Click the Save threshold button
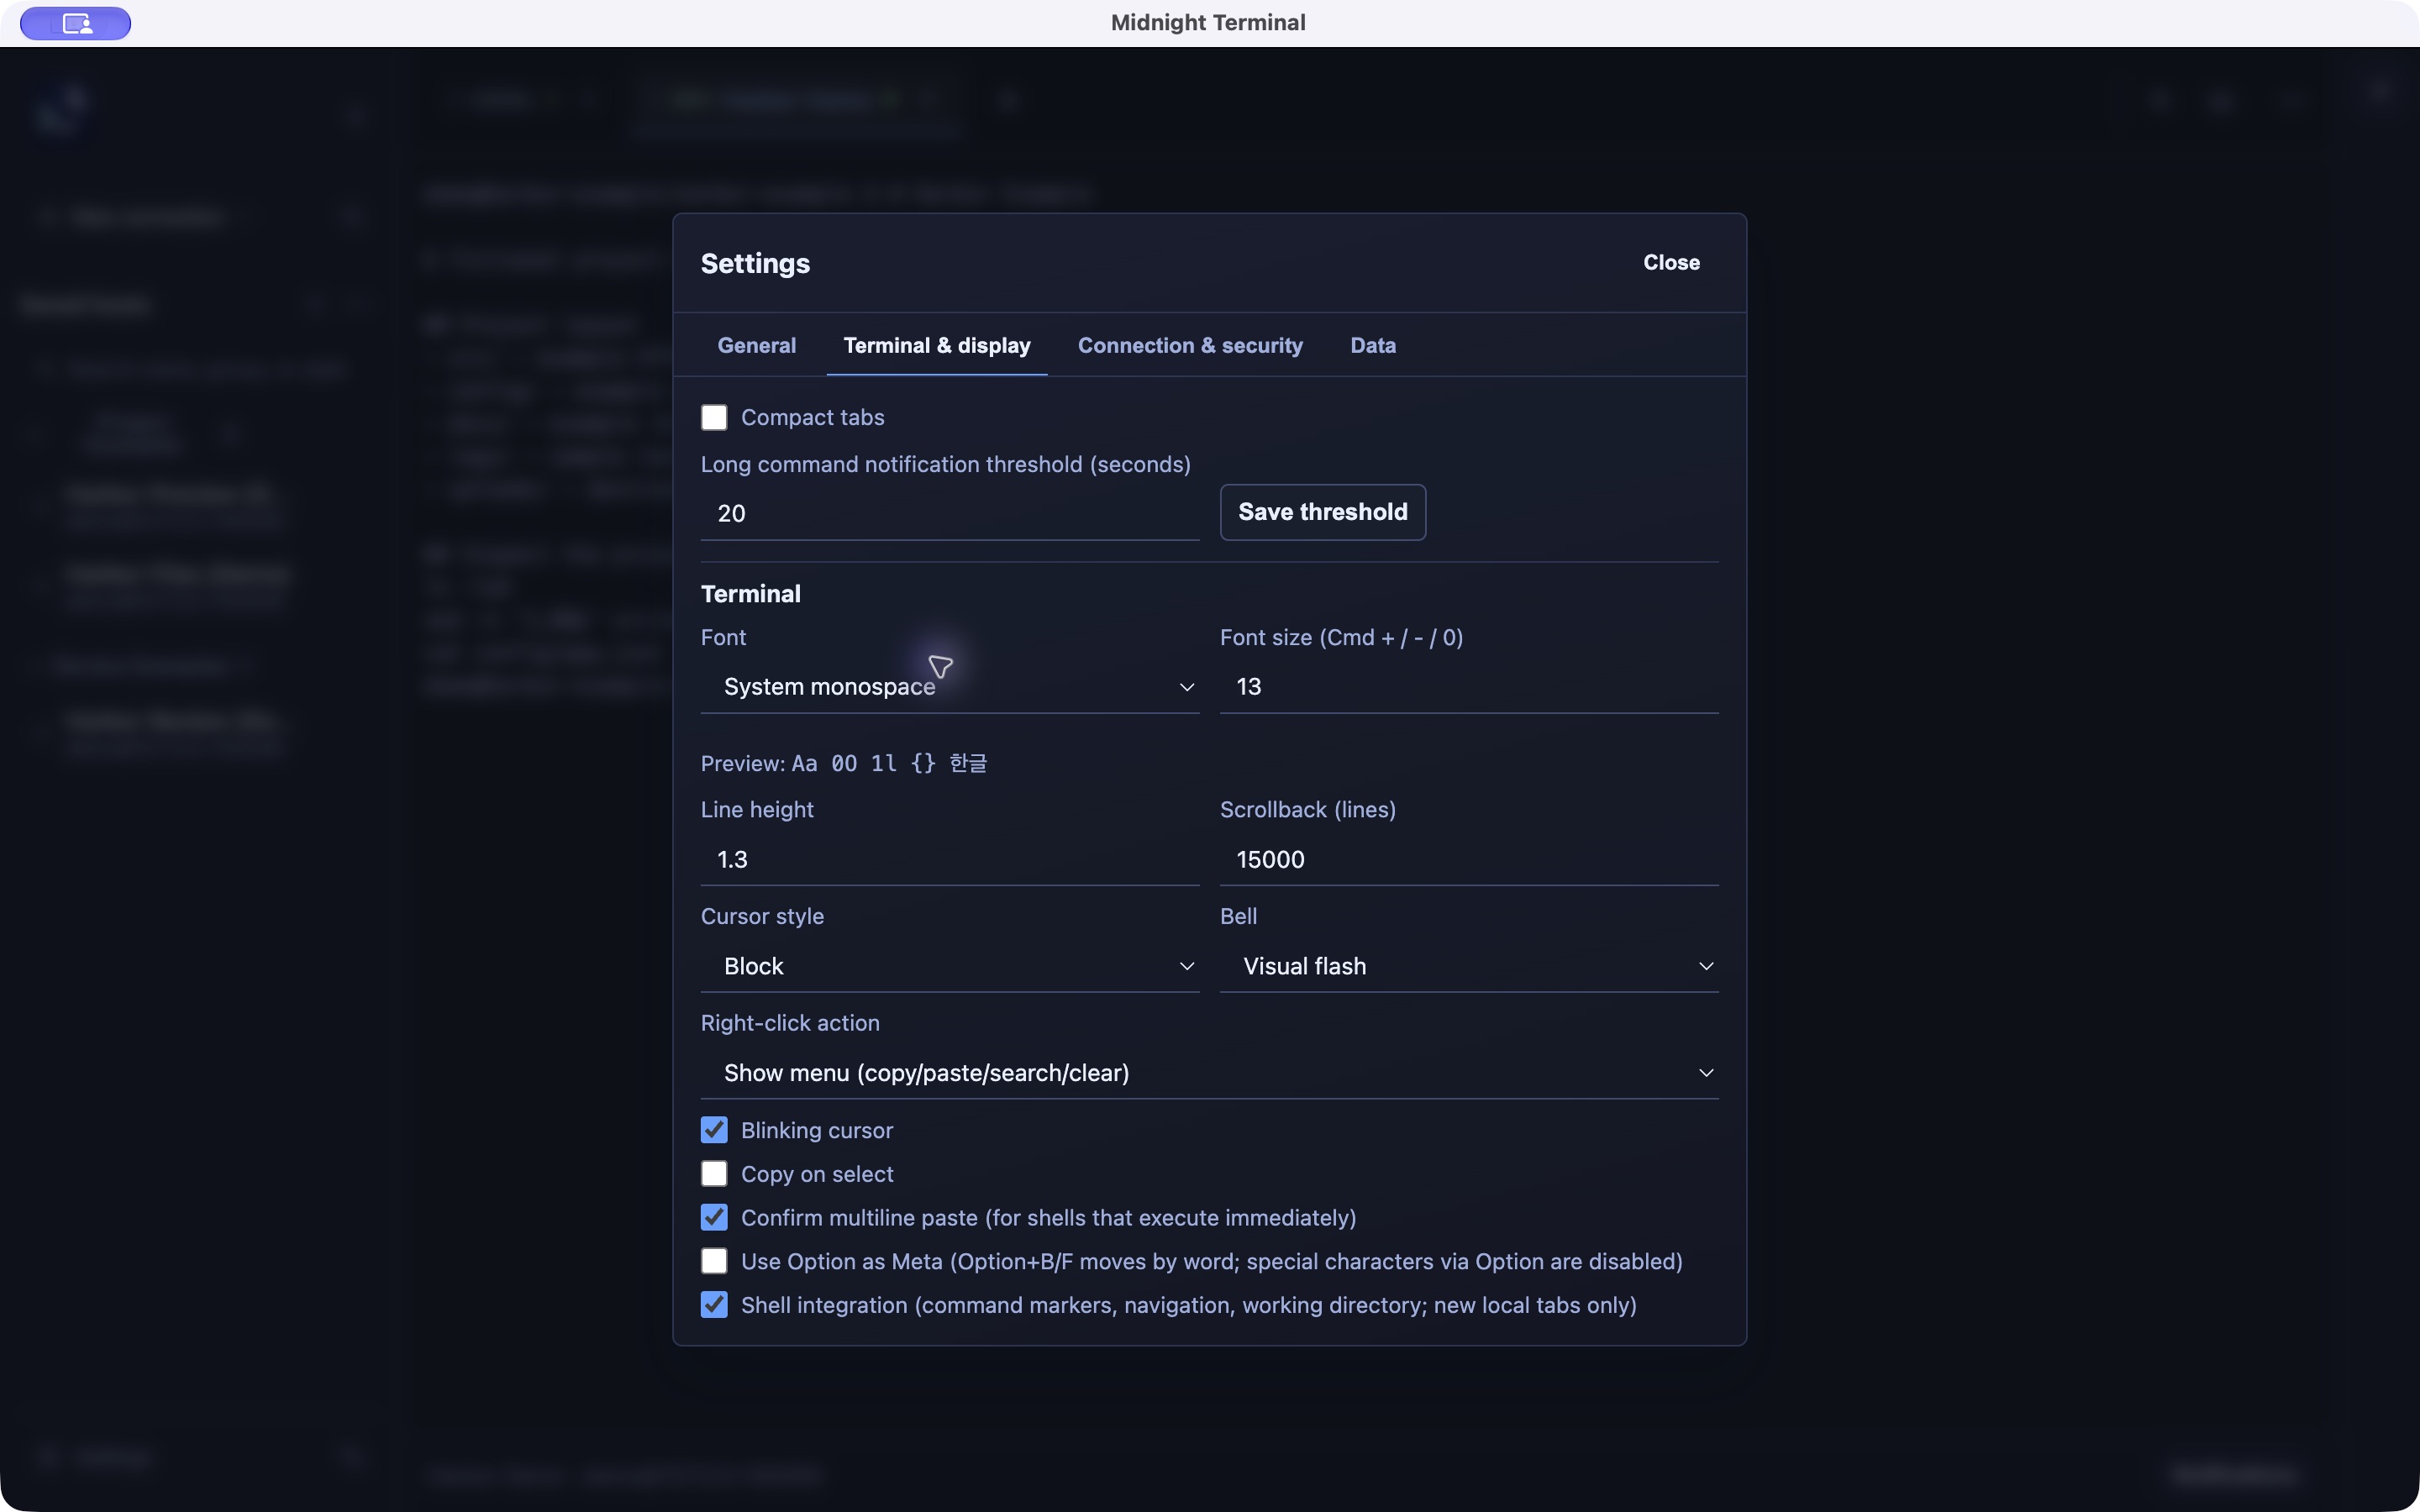Image resolution: width=2420 pixels, height=1512 pixels. (x=1322, y=512)
